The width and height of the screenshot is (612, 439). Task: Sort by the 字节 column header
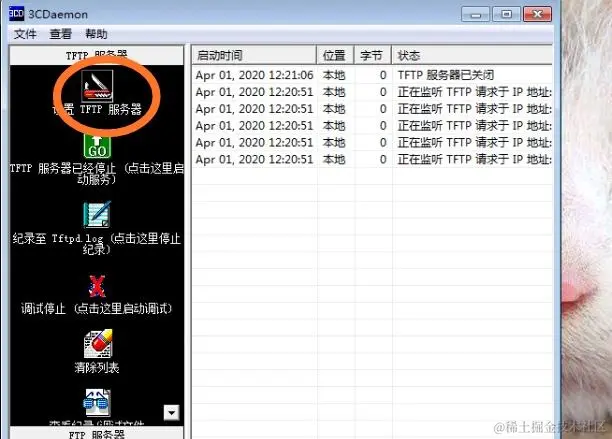(372, 55)
